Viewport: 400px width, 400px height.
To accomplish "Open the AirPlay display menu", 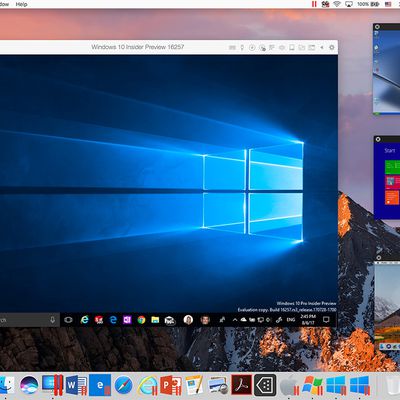I will (x=349, y=4).
